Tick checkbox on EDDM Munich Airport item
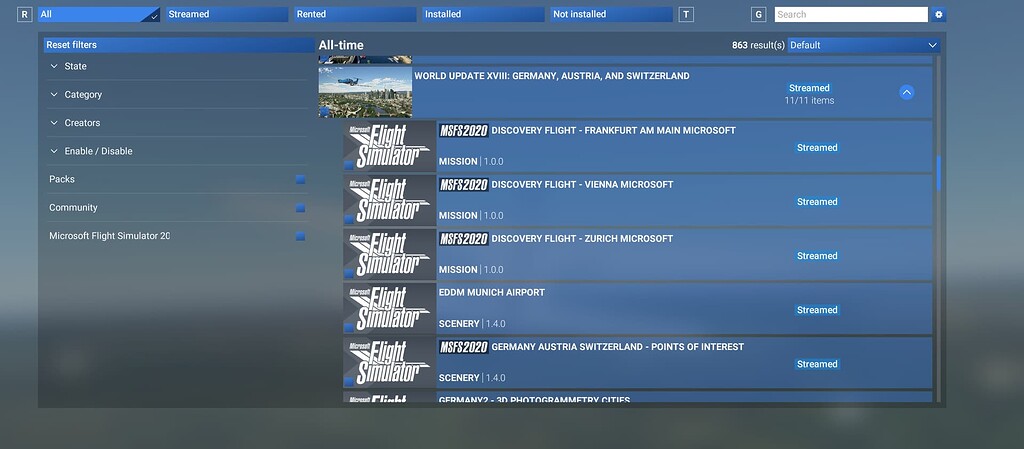The width and height of the screenshot is (1024, 449). pyautogui.click(x=349, y=328)
